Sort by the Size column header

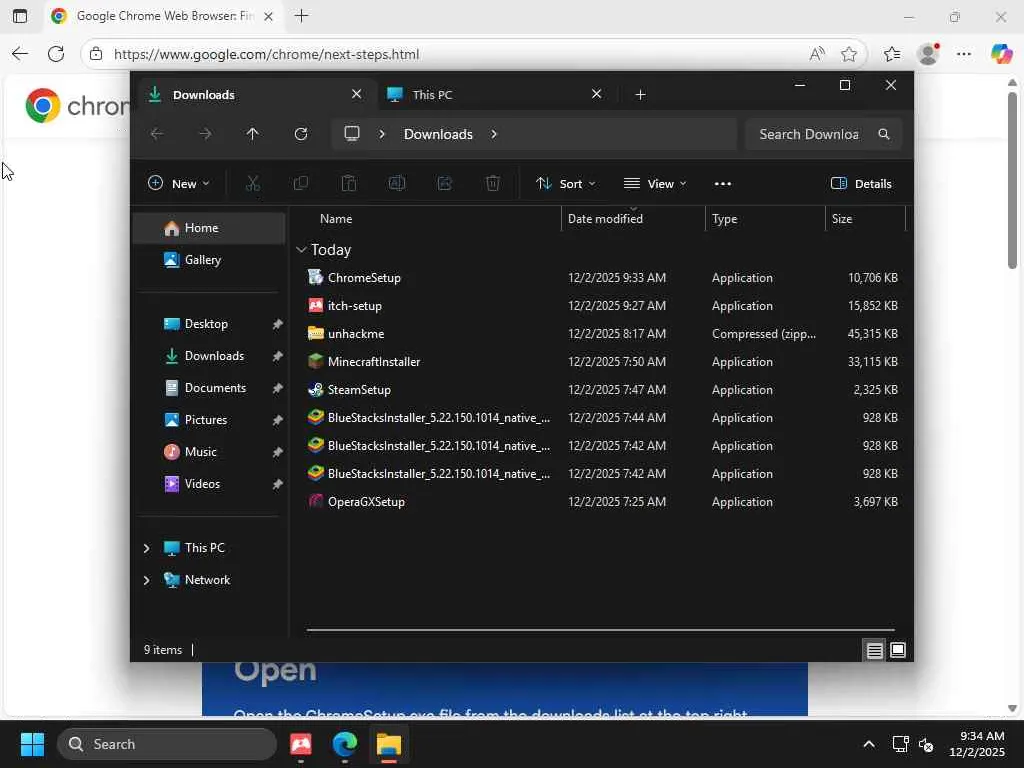pos(865,219)
